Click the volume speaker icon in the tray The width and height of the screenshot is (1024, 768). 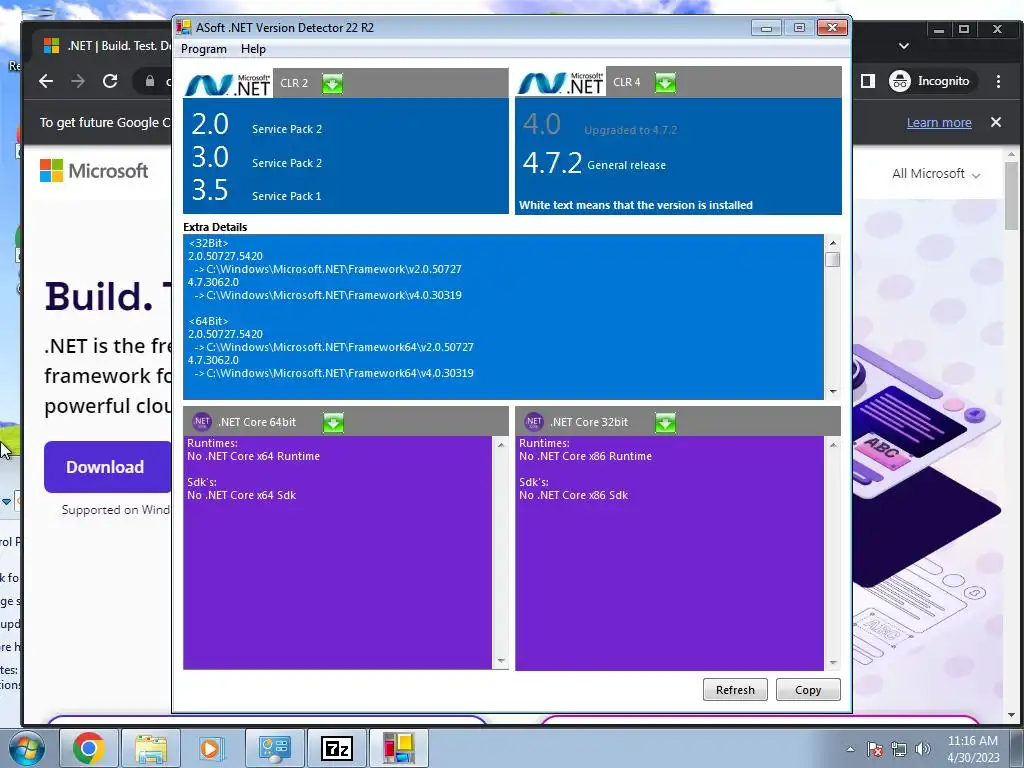pyautogui.click(x=923, y=749)
